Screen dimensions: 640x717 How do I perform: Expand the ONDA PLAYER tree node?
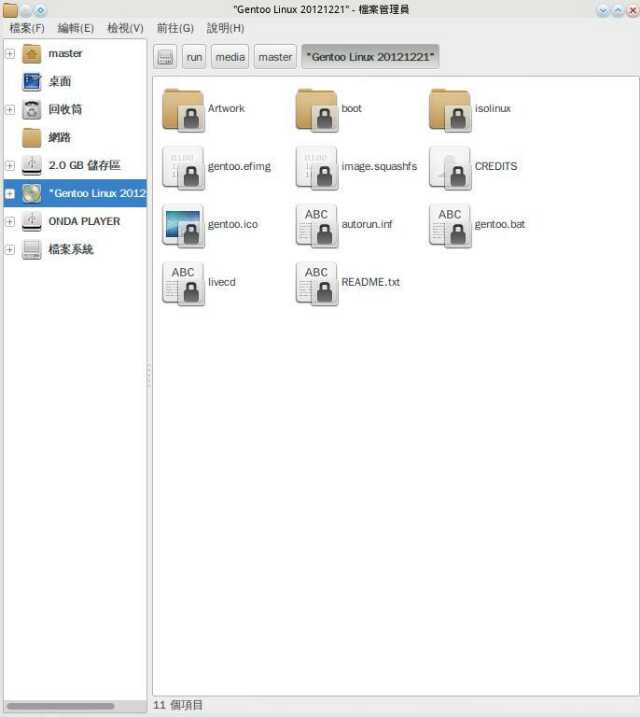(x=10, y=221)
